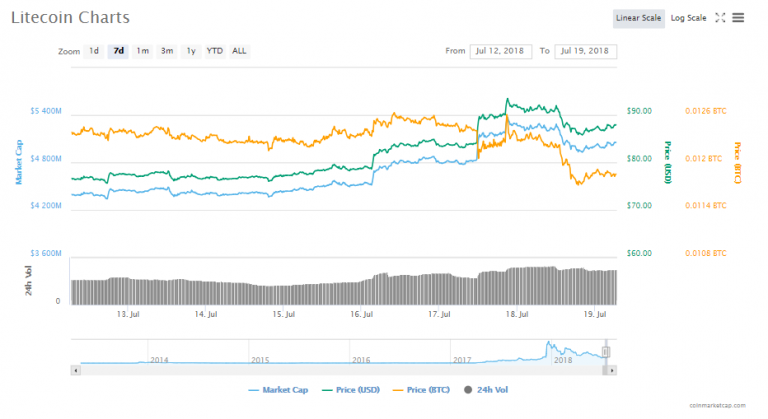Click 2014 in the navigator timeline

point(159,360)
